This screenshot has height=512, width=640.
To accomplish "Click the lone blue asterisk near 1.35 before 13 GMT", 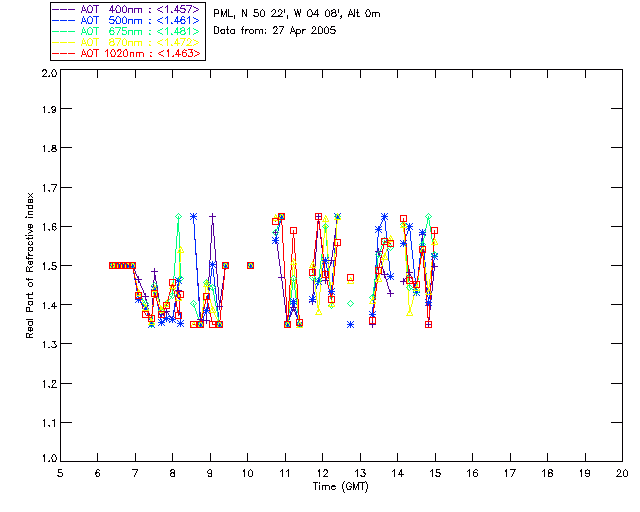I will 350,325.
